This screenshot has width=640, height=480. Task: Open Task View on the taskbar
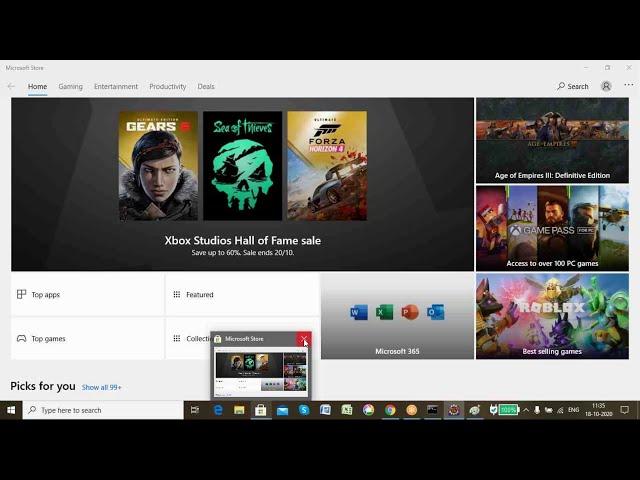pyautogui.click(x=195, y=410)
